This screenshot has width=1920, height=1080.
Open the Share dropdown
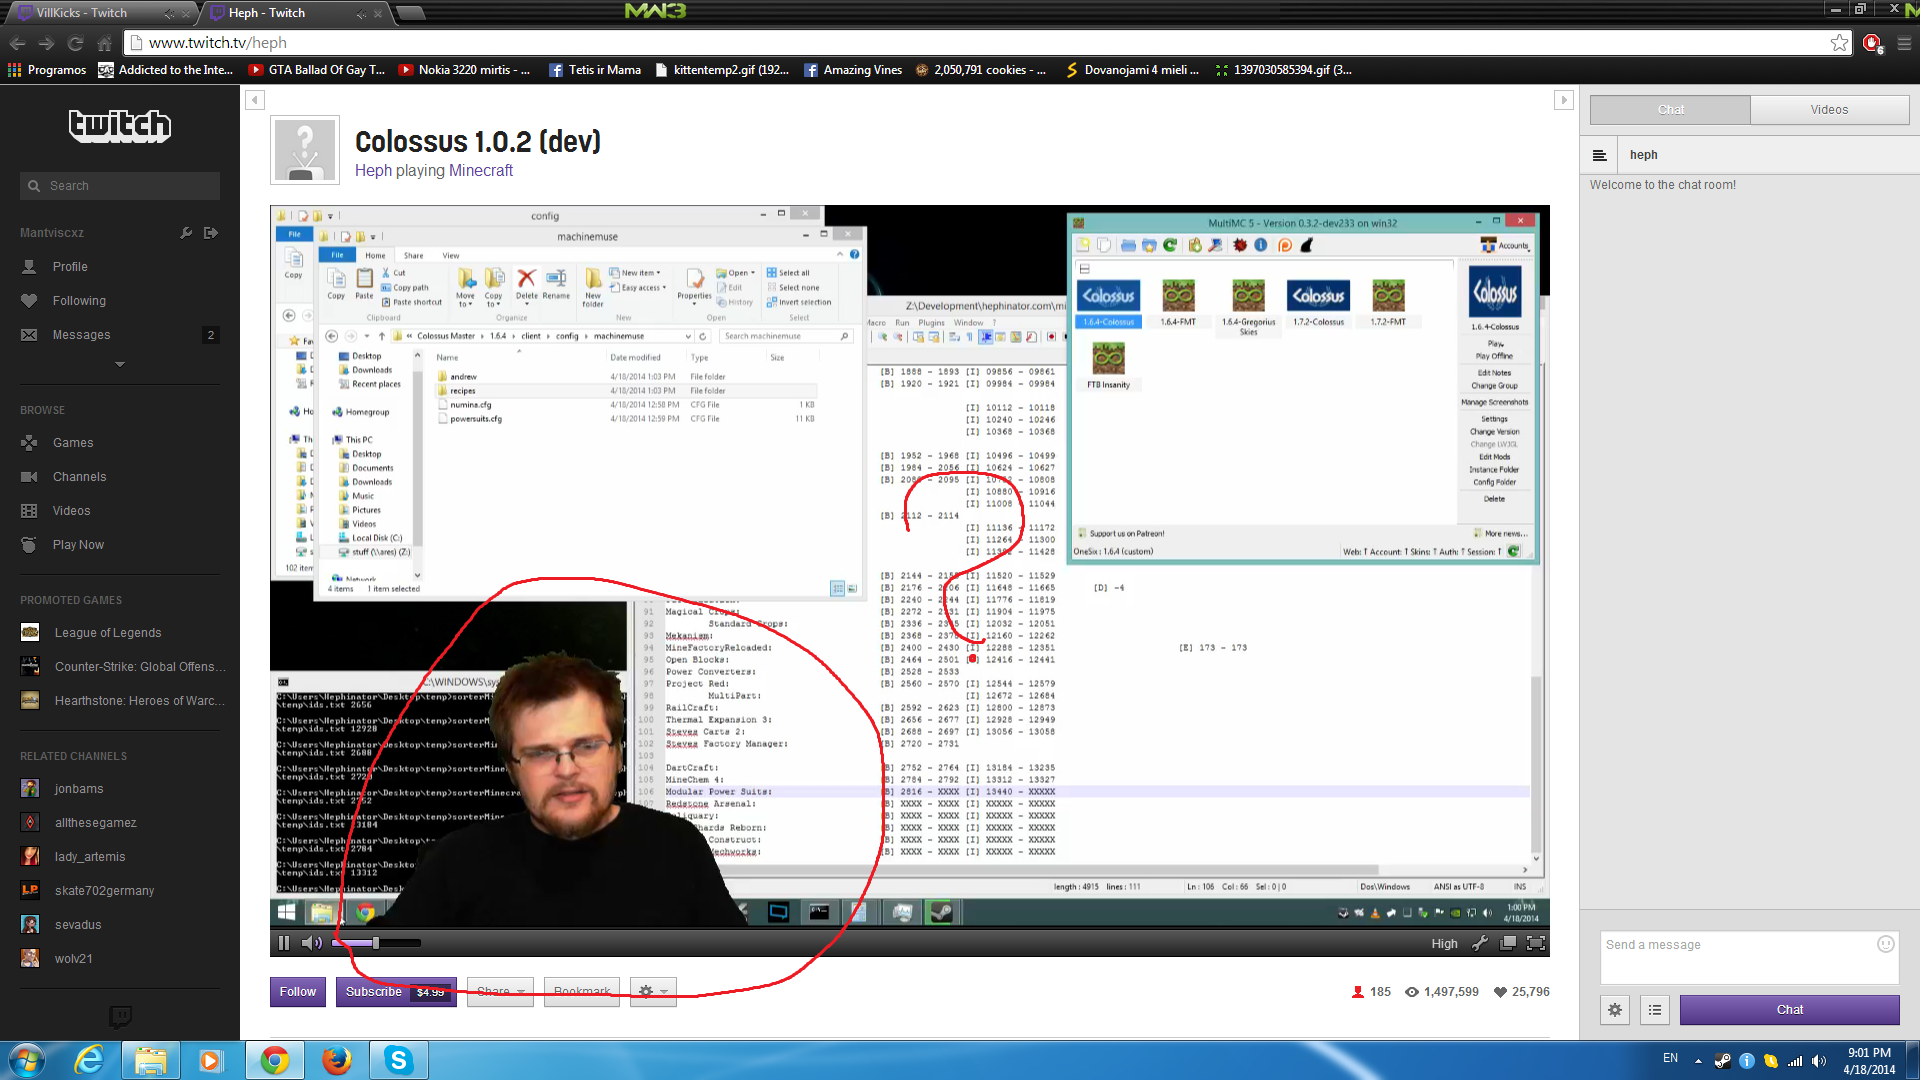point(500,992)
